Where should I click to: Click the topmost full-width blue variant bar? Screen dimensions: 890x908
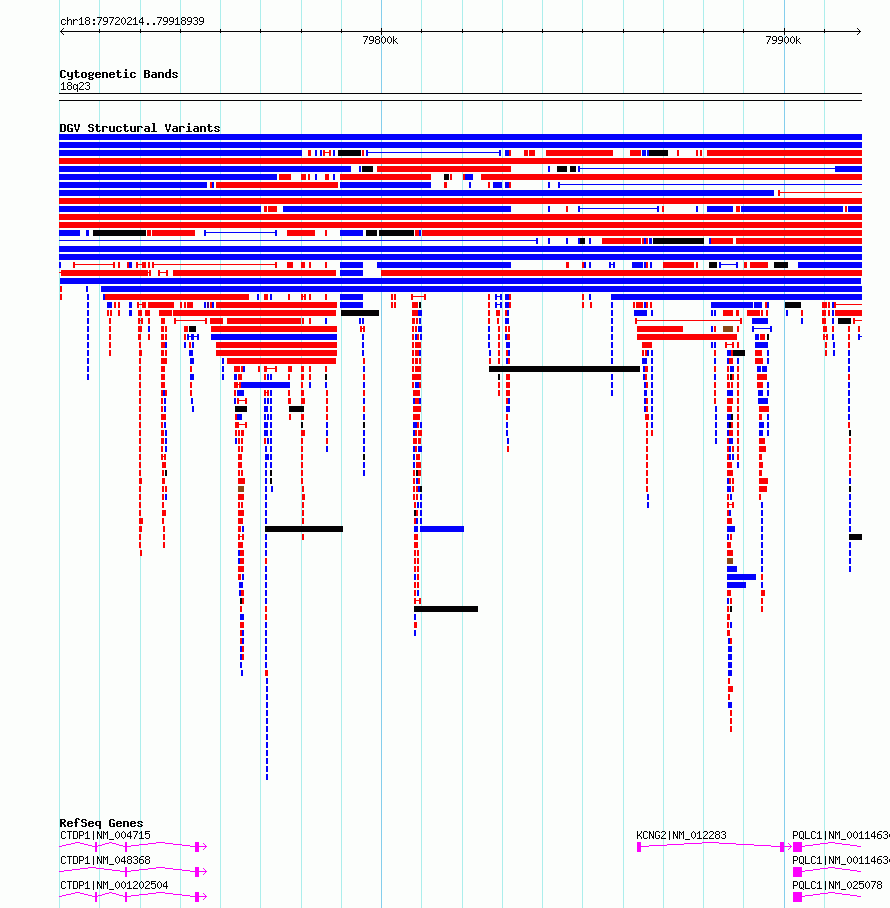[x=460, y=137]
